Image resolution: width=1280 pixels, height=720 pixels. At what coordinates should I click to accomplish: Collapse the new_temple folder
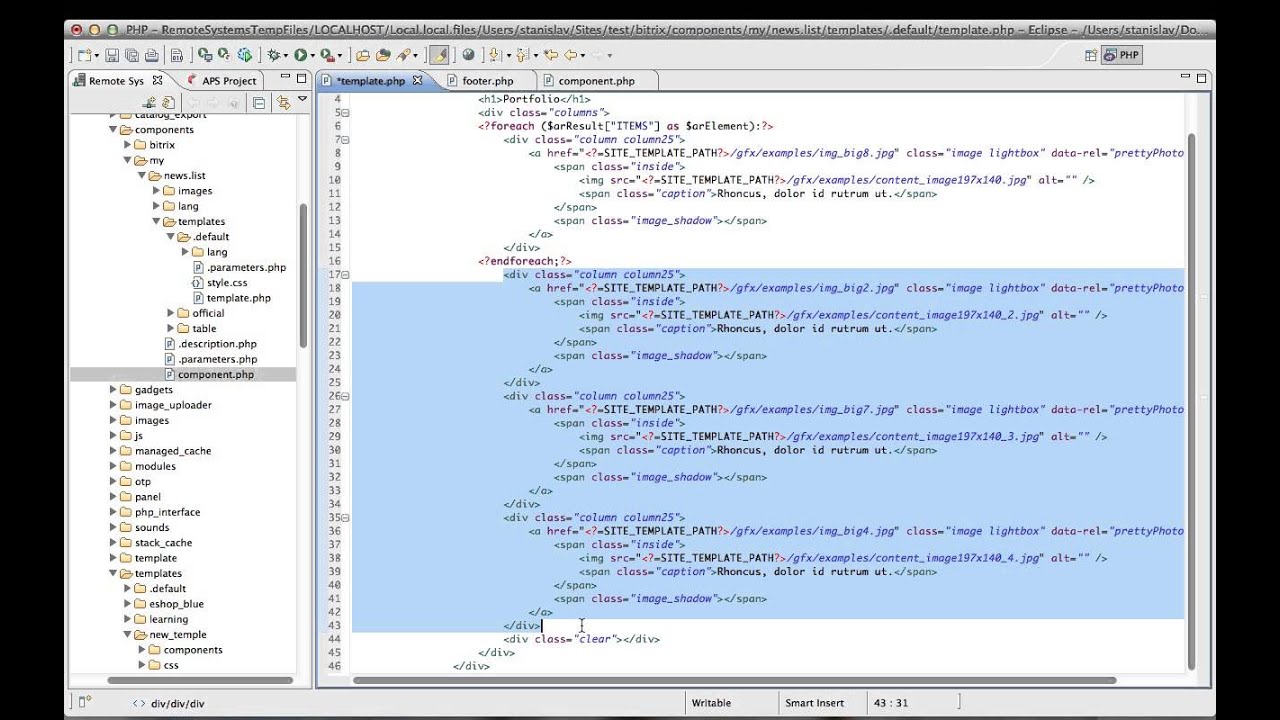pyautogui.click(x=128, y=634)
